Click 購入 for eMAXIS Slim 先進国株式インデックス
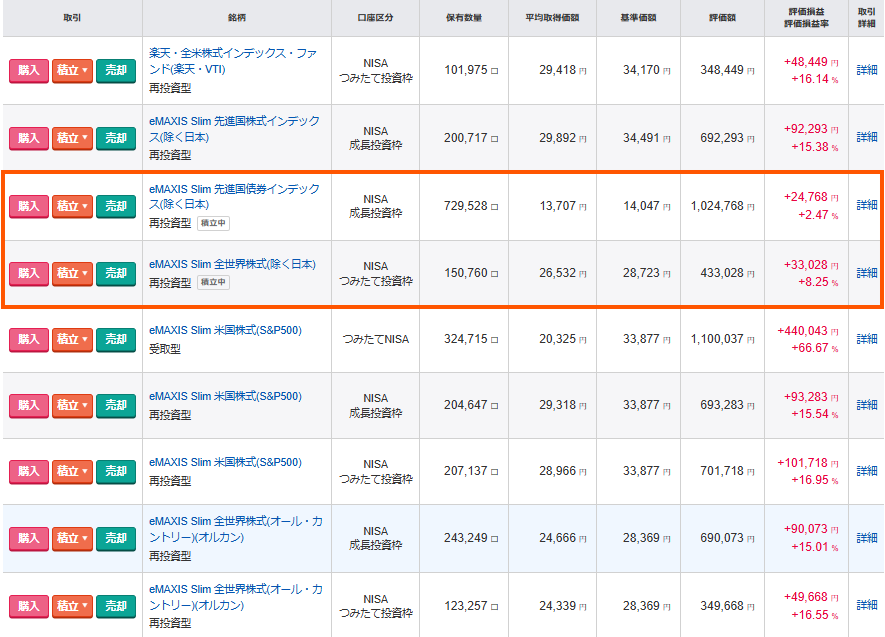Screen dimensions: 885x637 coord(29,138)
